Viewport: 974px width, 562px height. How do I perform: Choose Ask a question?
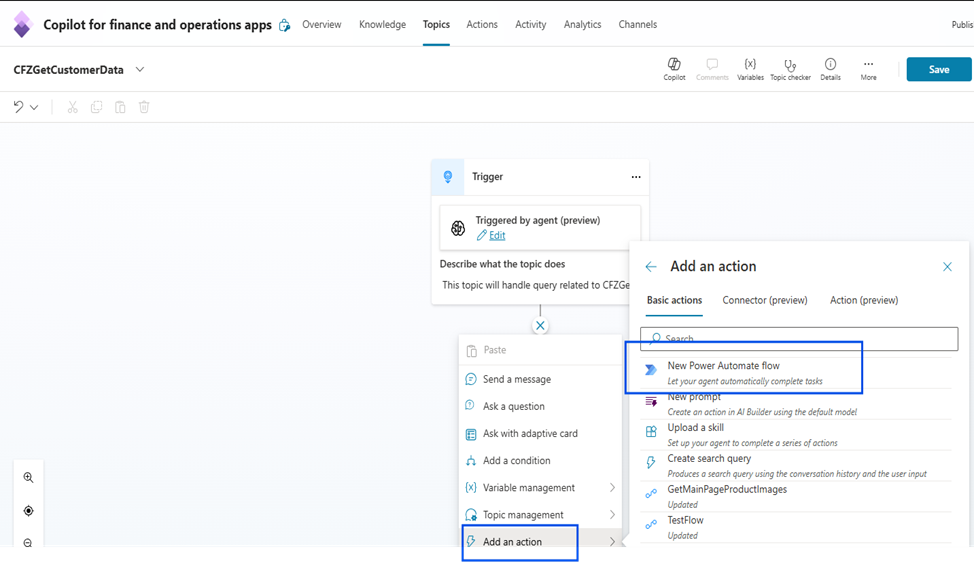(540, 406)
